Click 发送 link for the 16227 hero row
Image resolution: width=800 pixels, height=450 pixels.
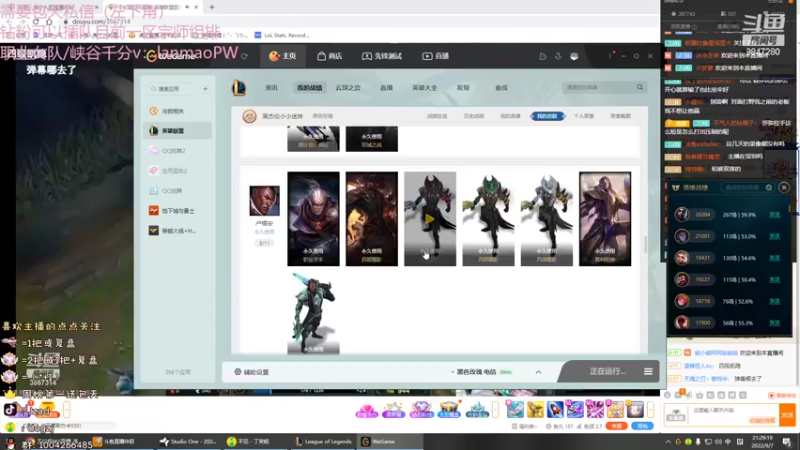coord(774,280)
